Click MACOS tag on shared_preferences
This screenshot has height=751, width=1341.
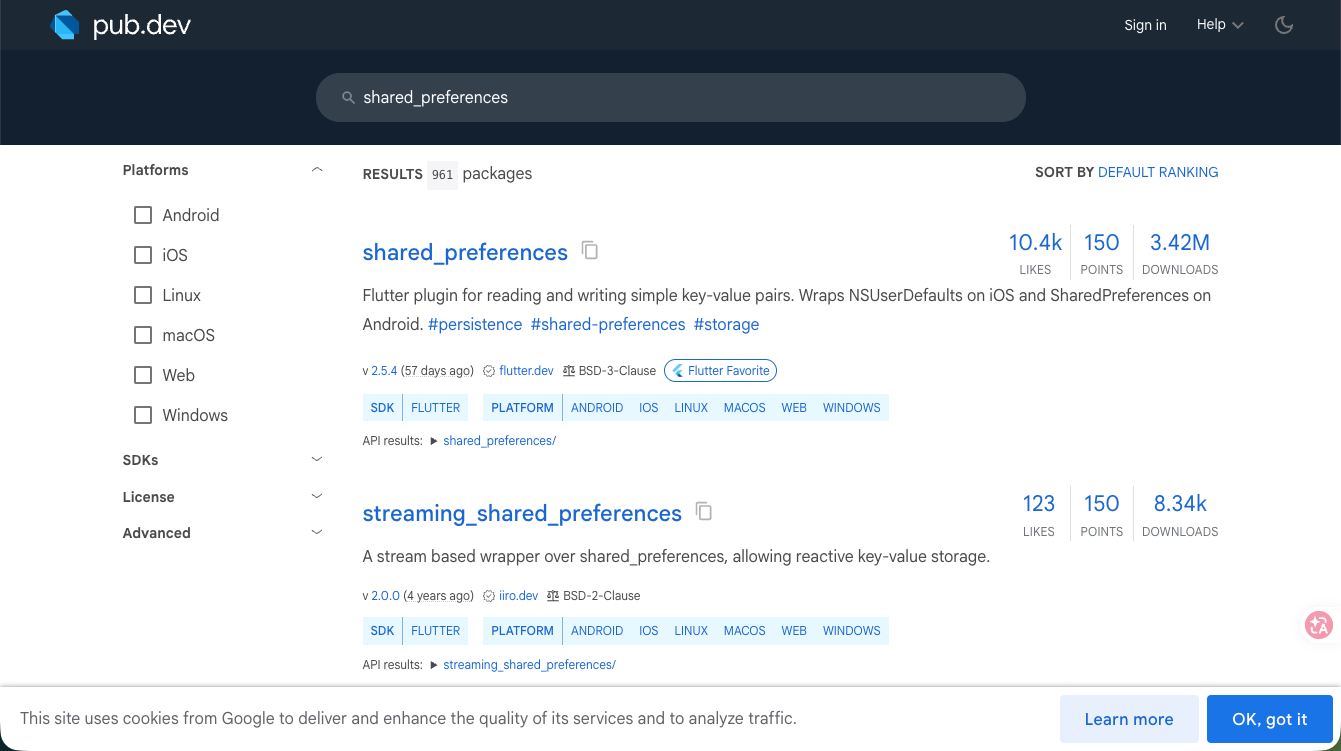tap(745, 408)
